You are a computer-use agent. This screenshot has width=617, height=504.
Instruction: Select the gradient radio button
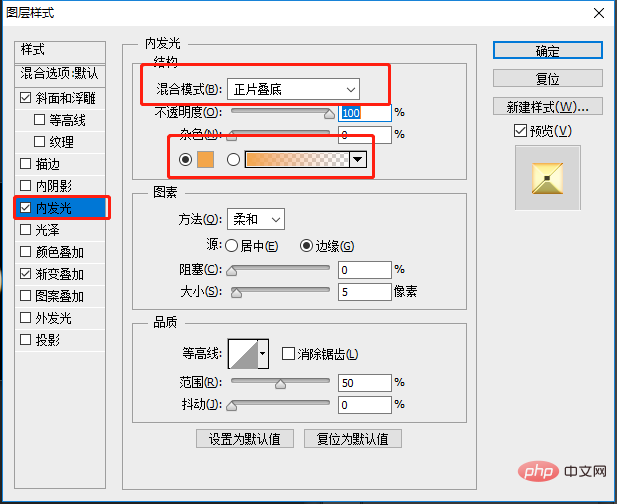[x=233, y=159]
